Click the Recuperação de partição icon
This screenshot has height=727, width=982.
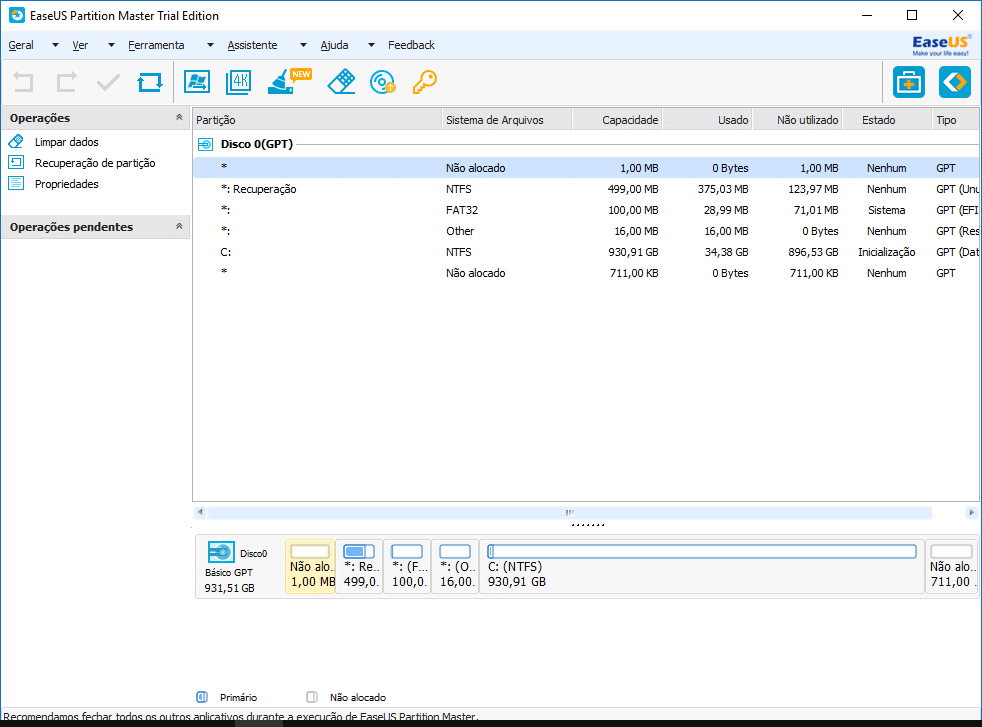(16, 163)
